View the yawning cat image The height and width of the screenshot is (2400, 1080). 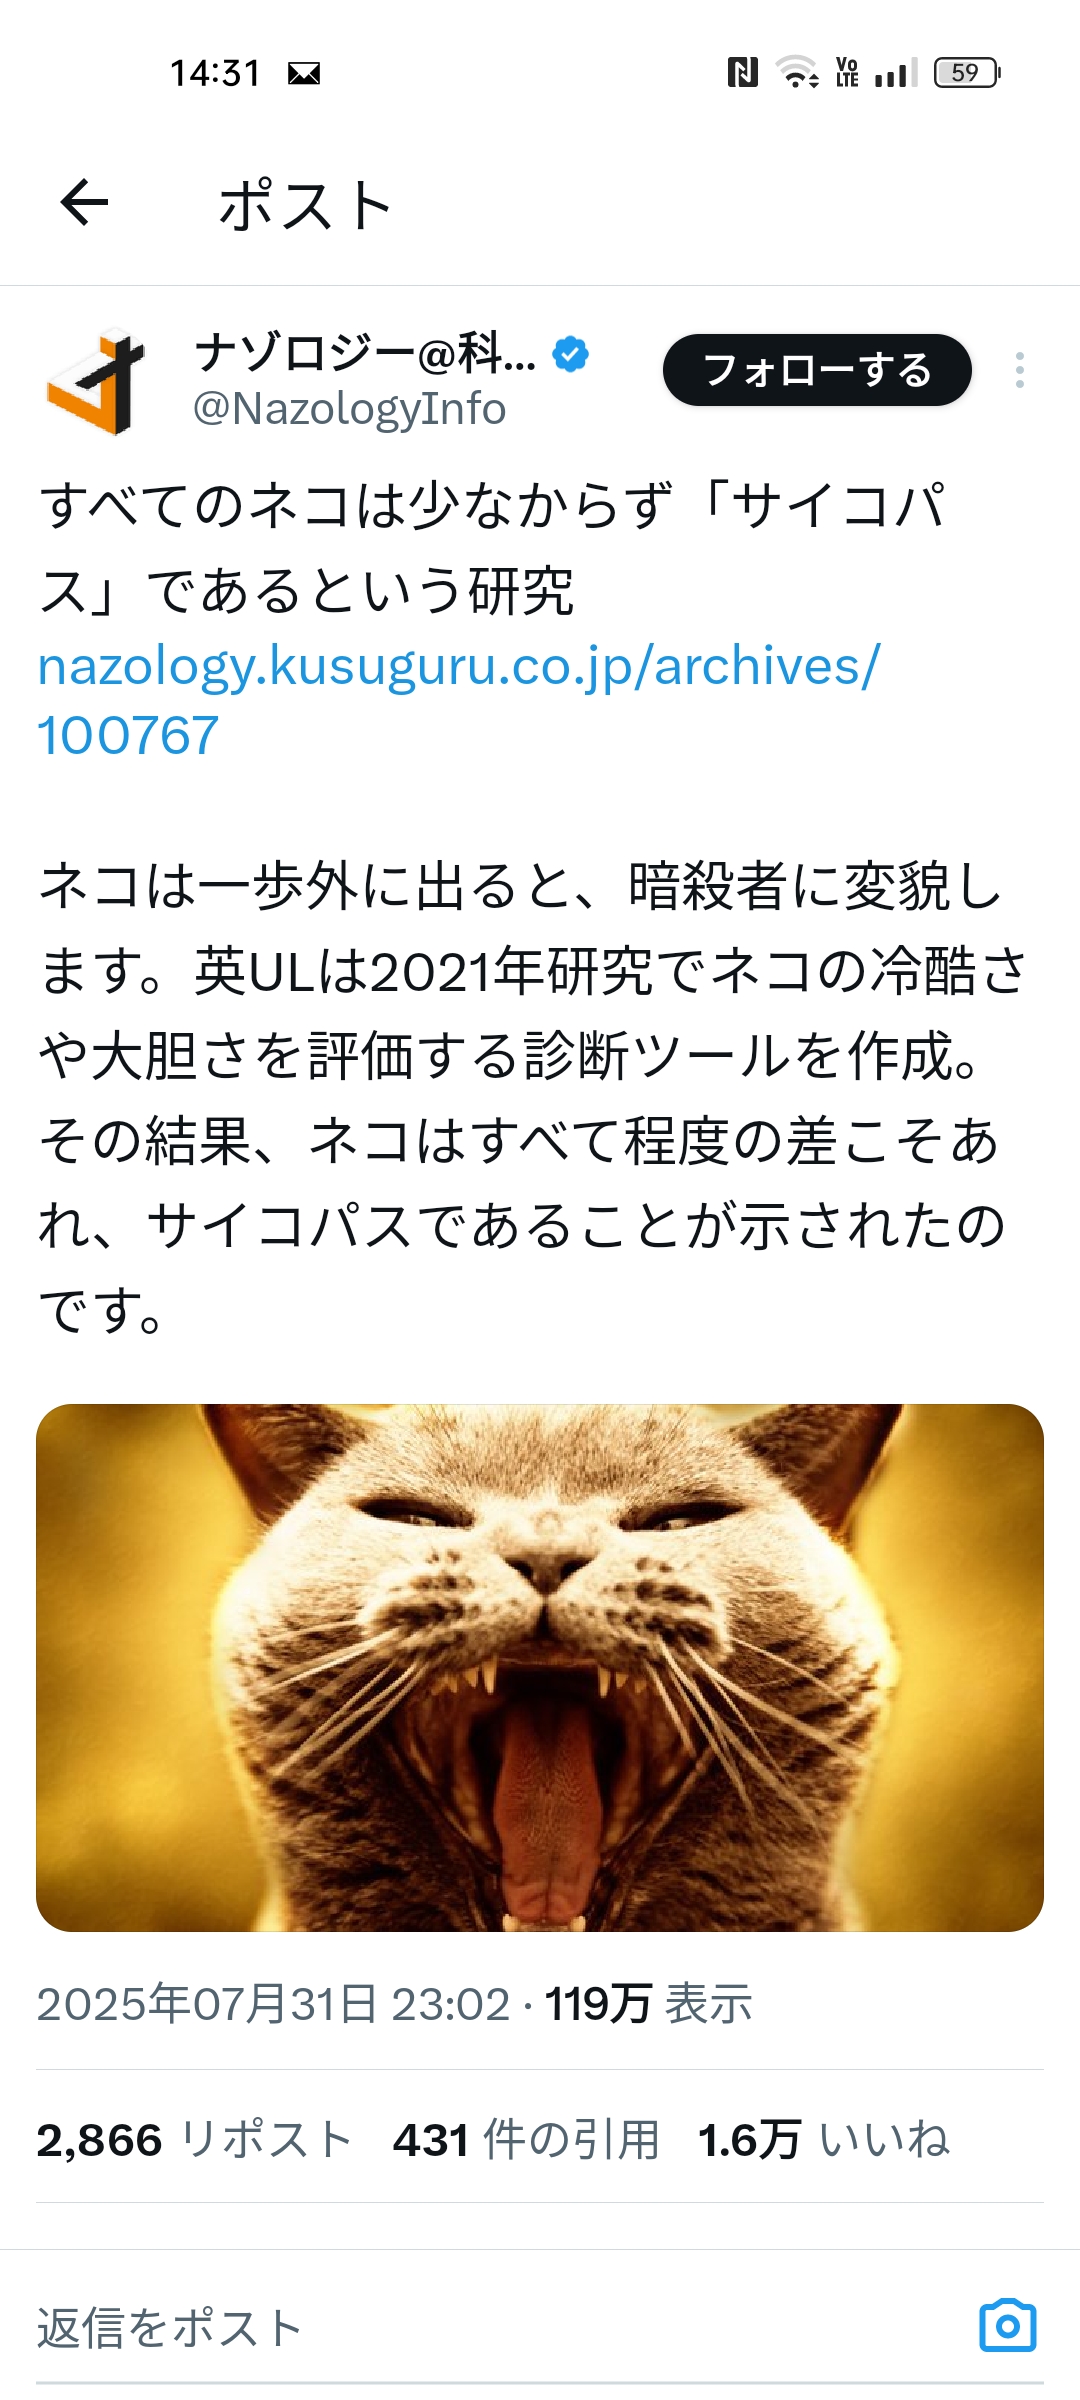click(540, 1668)
